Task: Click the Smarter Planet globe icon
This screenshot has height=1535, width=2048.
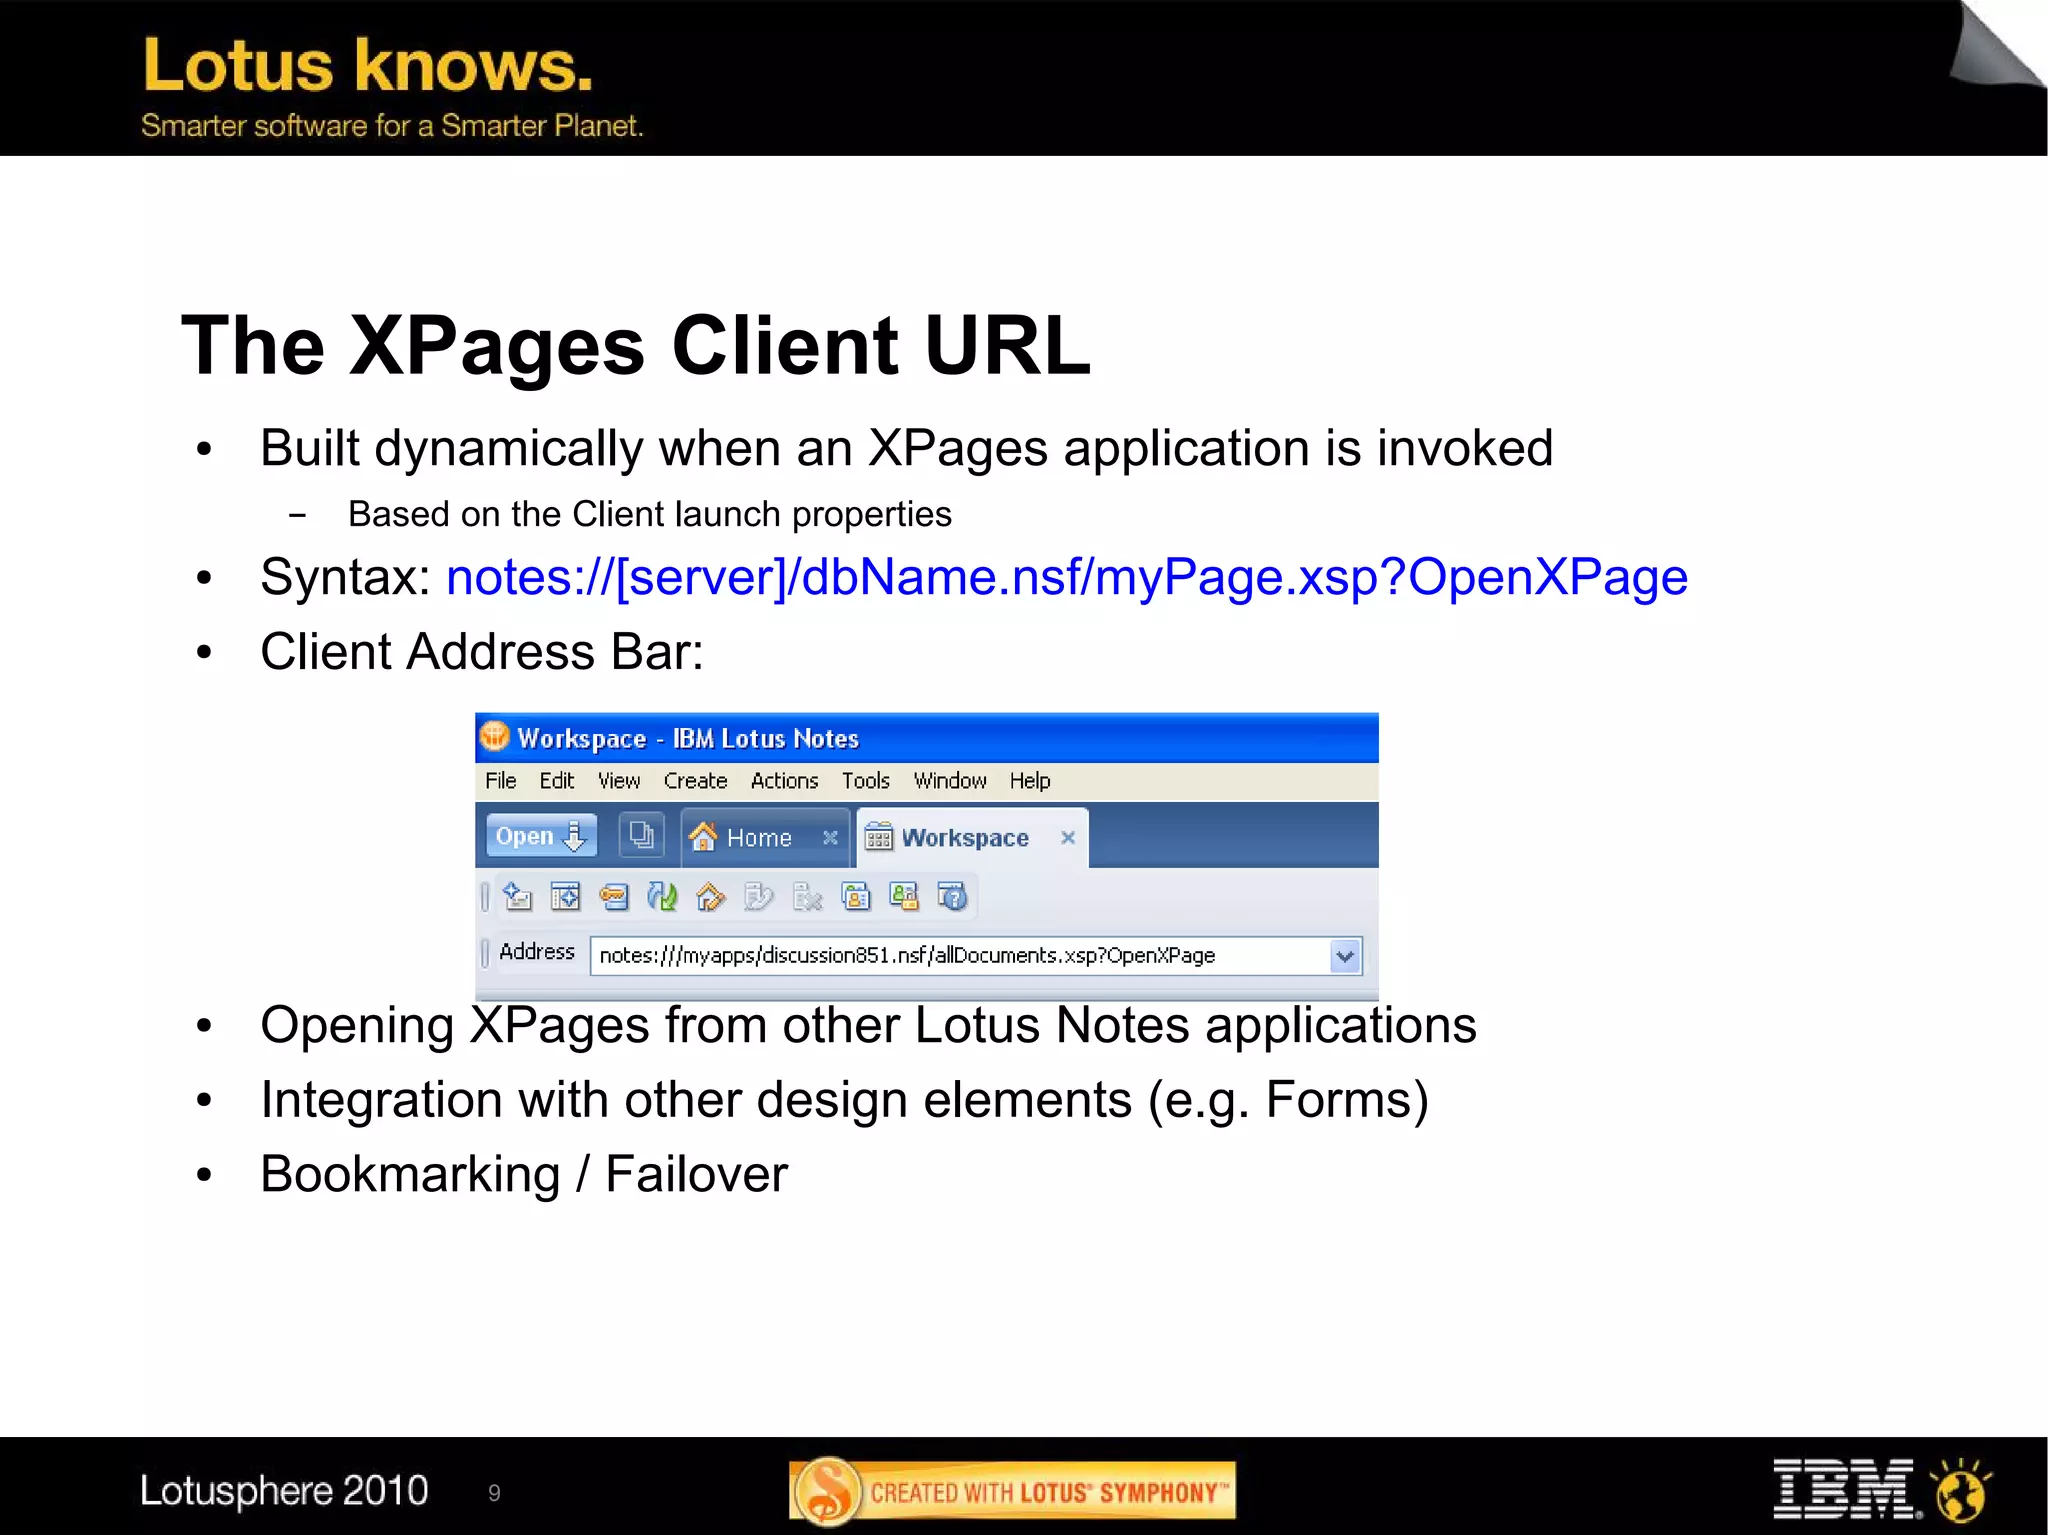Action: tap(1961, 1489)
